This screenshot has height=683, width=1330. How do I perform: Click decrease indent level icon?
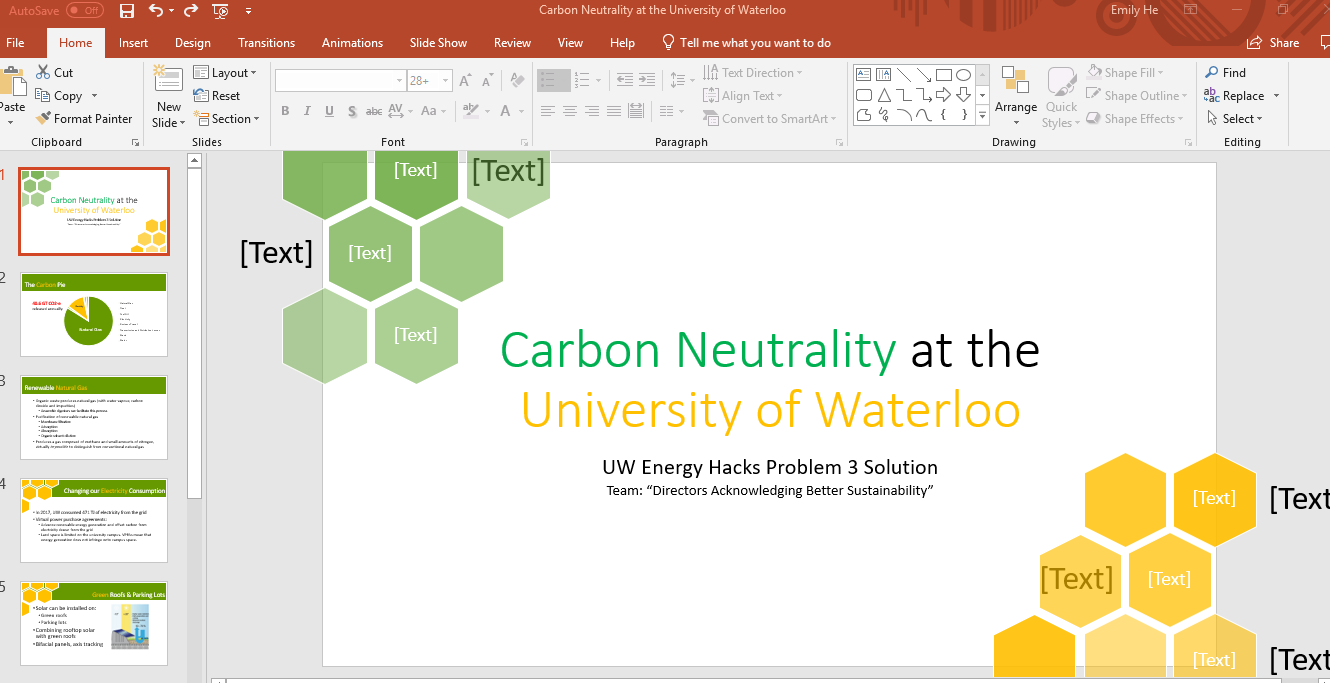624,80
